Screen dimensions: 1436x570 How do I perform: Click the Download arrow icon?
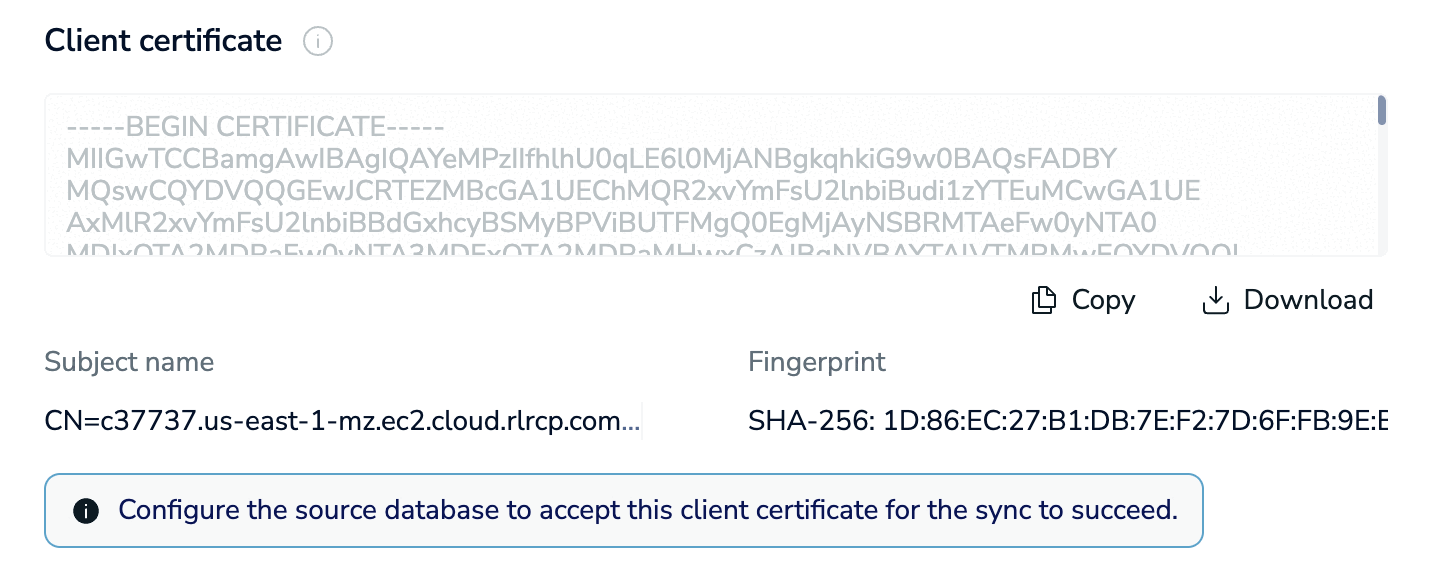coord(1214,300)
